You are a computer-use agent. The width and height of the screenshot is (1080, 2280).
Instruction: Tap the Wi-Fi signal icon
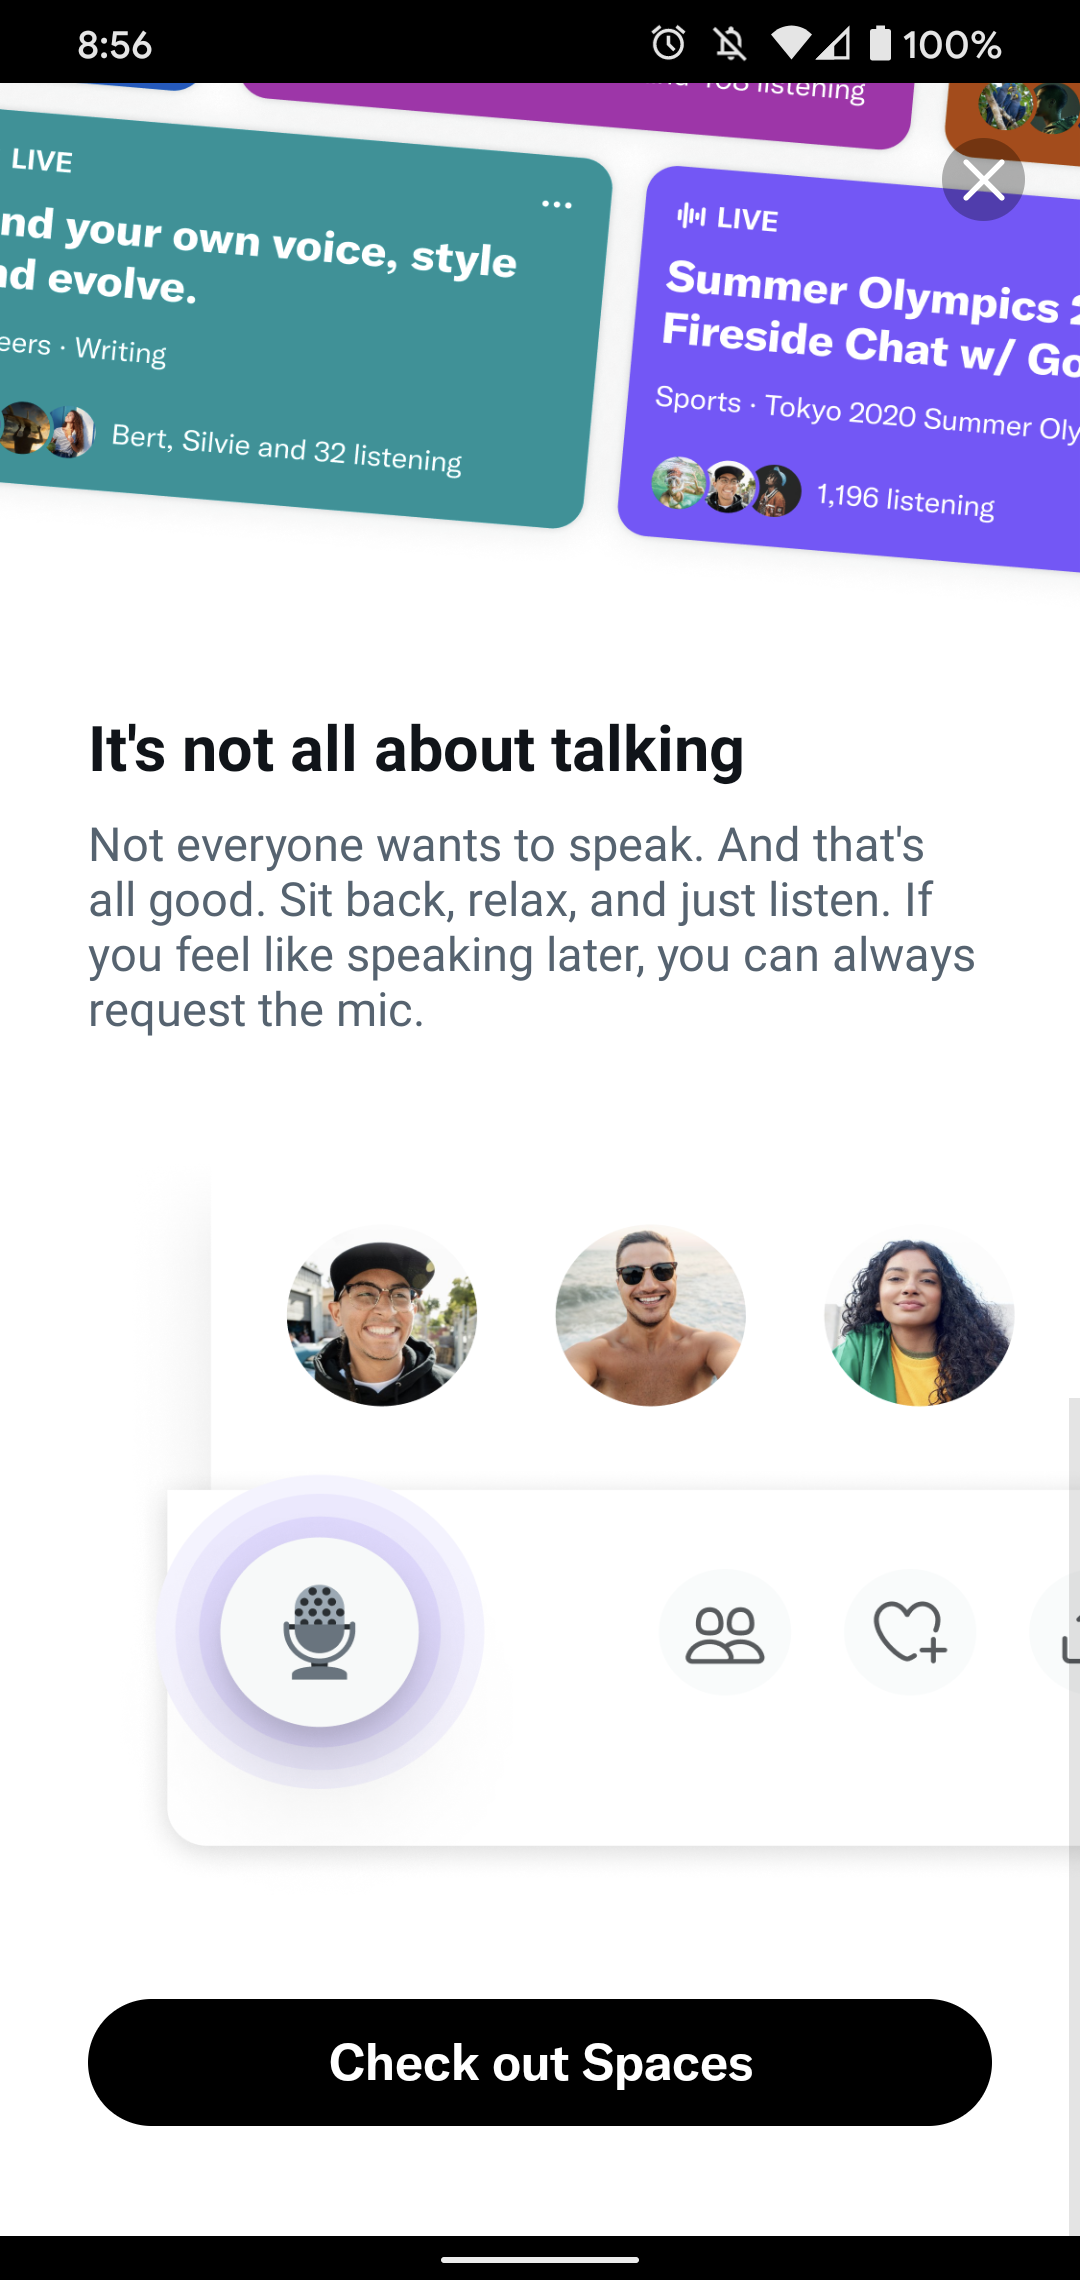(x=791, y=43)
